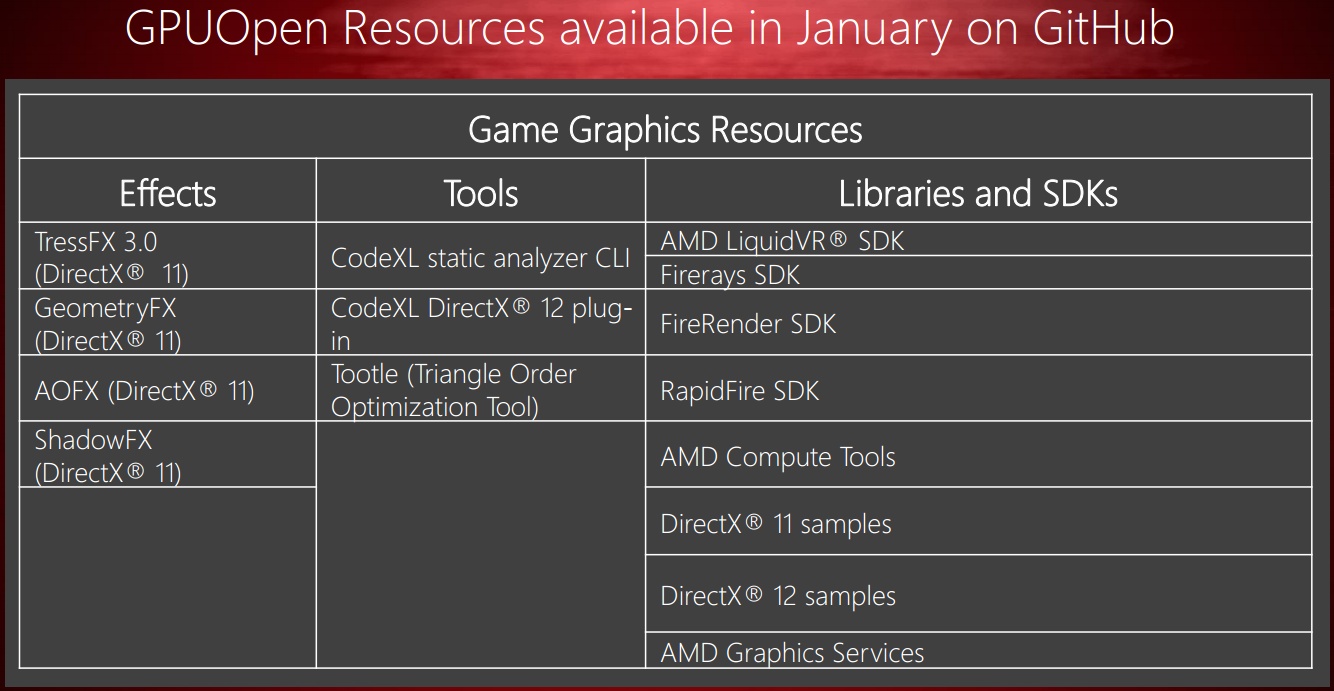Select the 'DirectX 11 samples' row
1334x691 pixels.
(979, 521)
